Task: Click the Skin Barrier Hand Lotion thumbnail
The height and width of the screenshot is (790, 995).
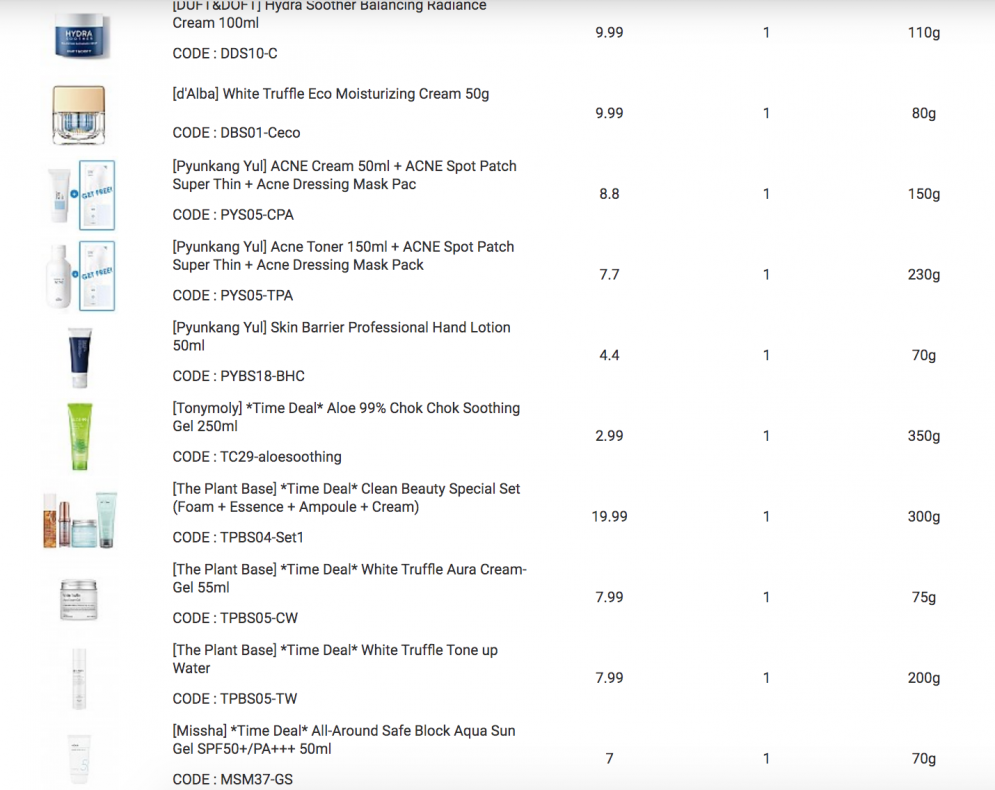Action: tap(80, 357)
